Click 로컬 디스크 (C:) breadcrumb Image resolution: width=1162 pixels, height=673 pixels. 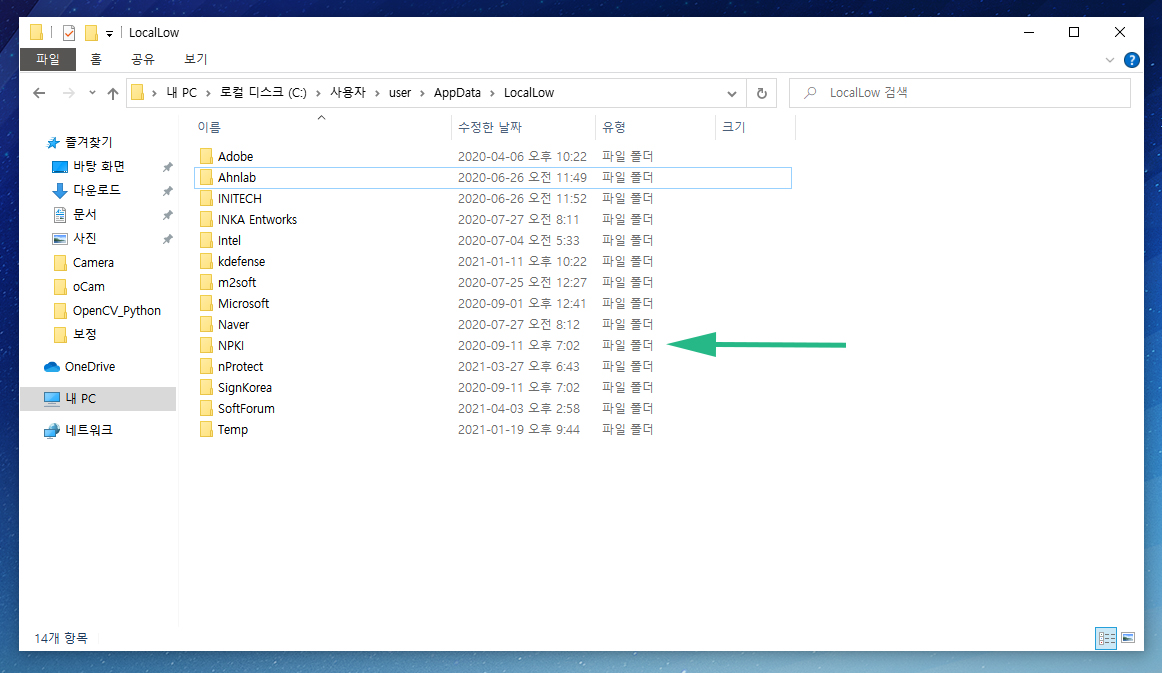pyautogui.click(x=263, y=93)
